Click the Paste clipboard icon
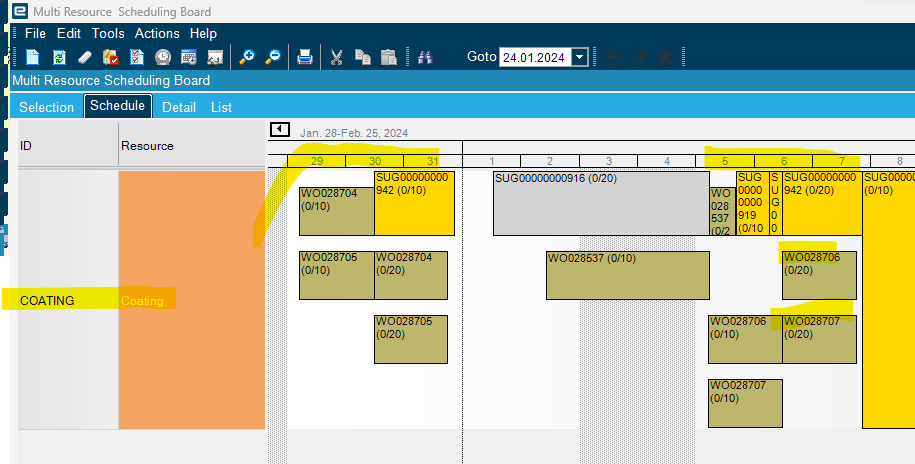Viewport: 915px width, 464px height. 389,57
